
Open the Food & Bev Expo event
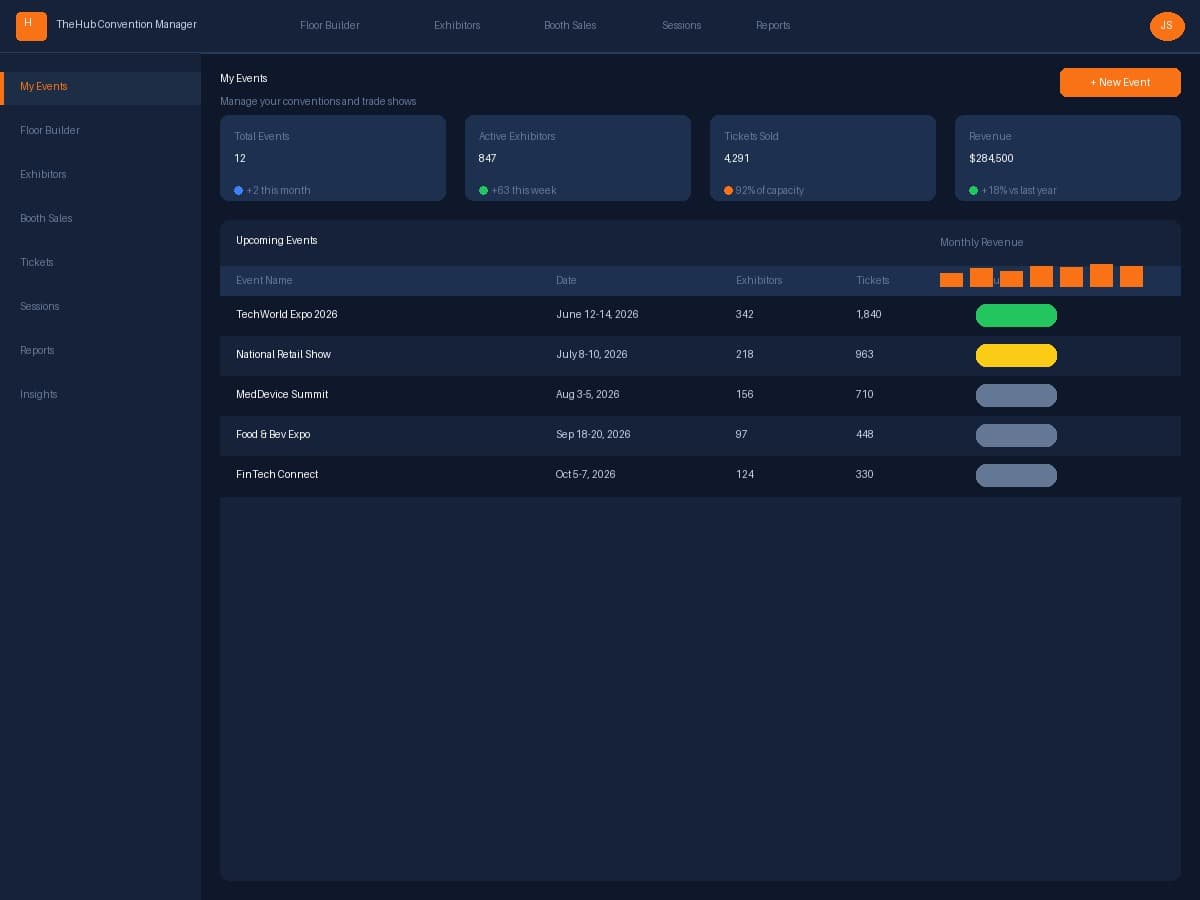tap(273, 434)
